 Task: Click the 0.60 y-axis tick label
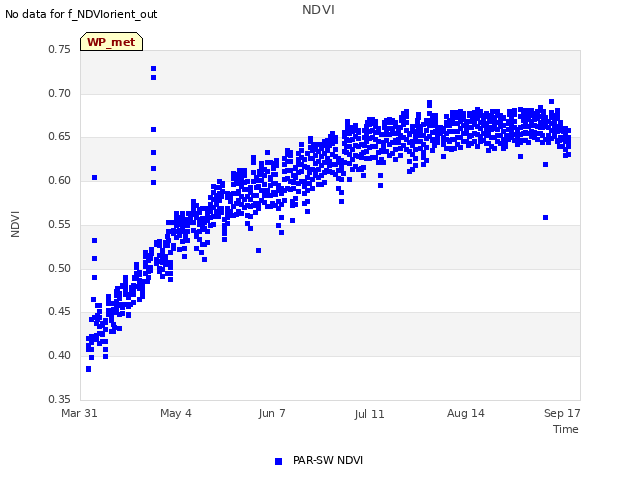pos(59,180)
